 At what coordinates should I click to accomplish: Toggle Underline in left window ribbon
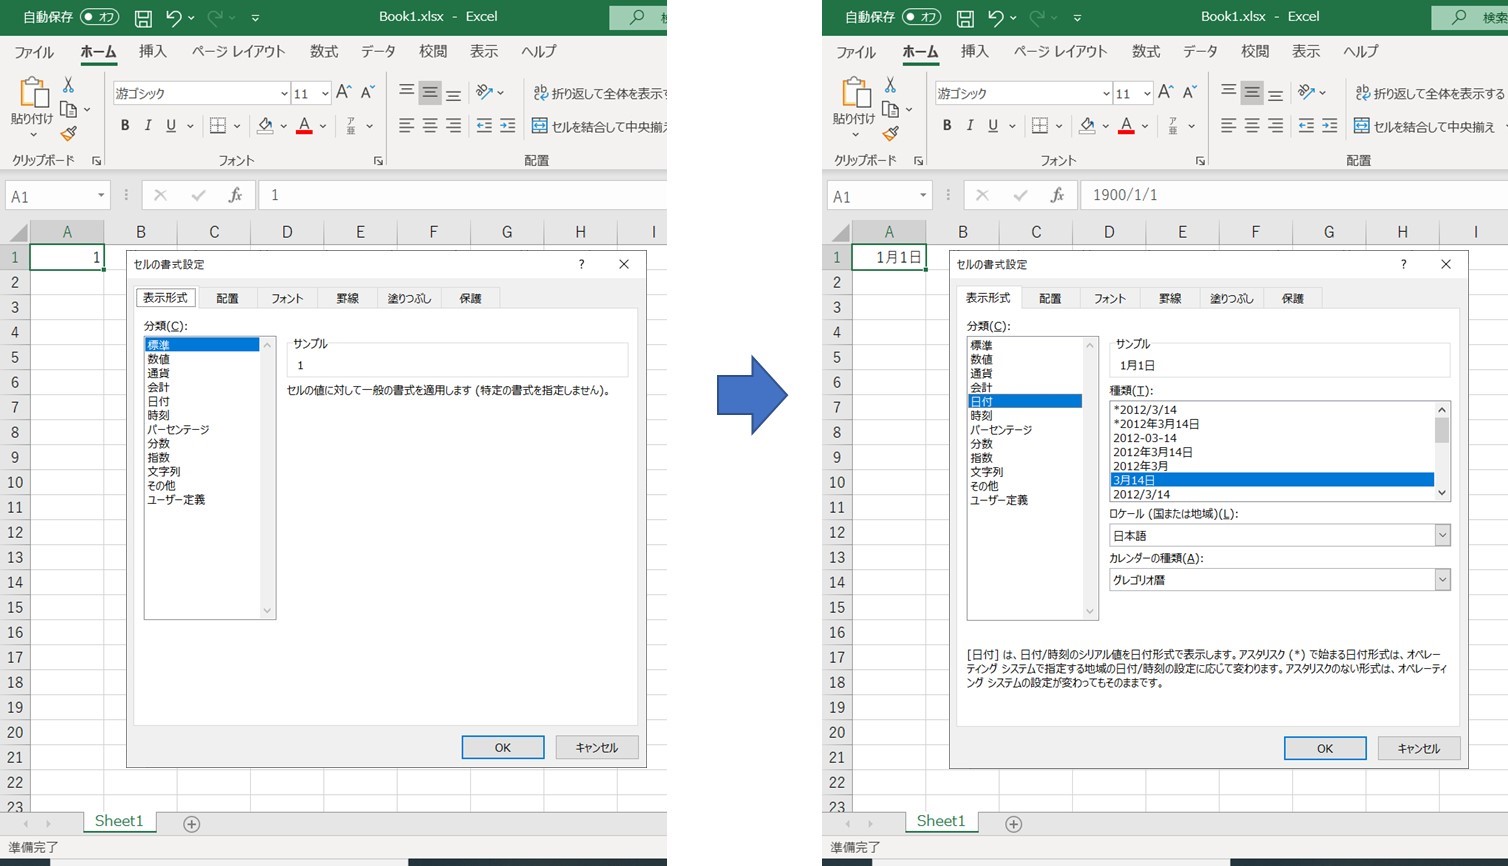tap(171, 126)
